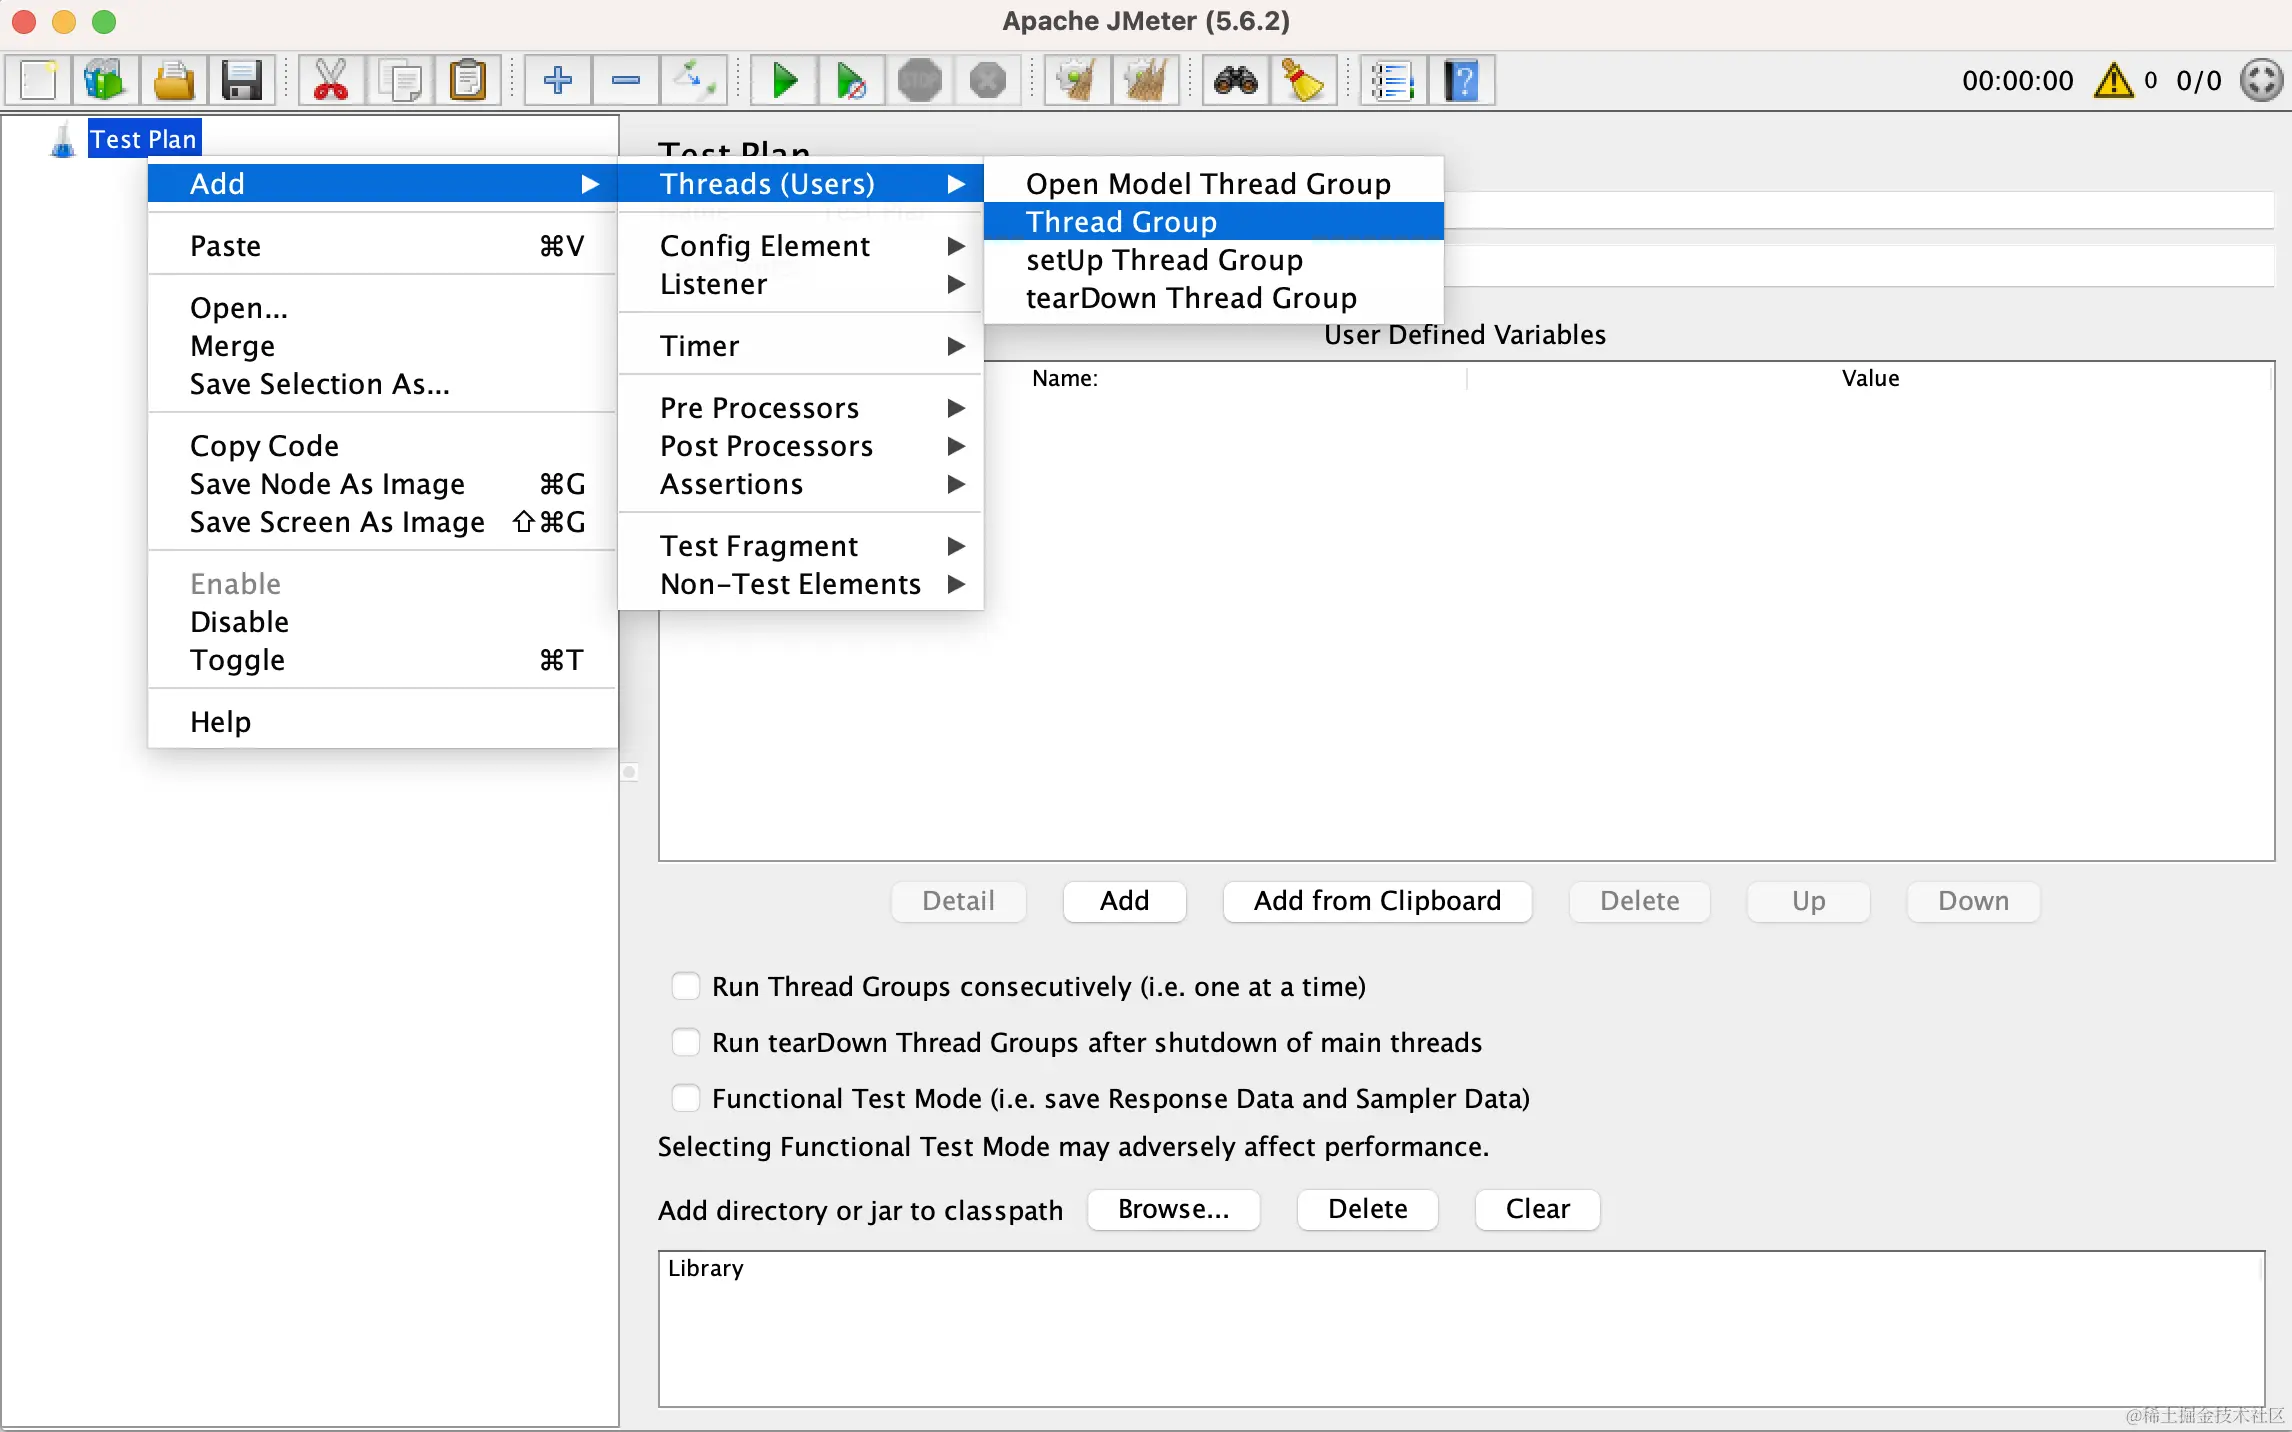Choose Copy Code menu item

[382, 446]
